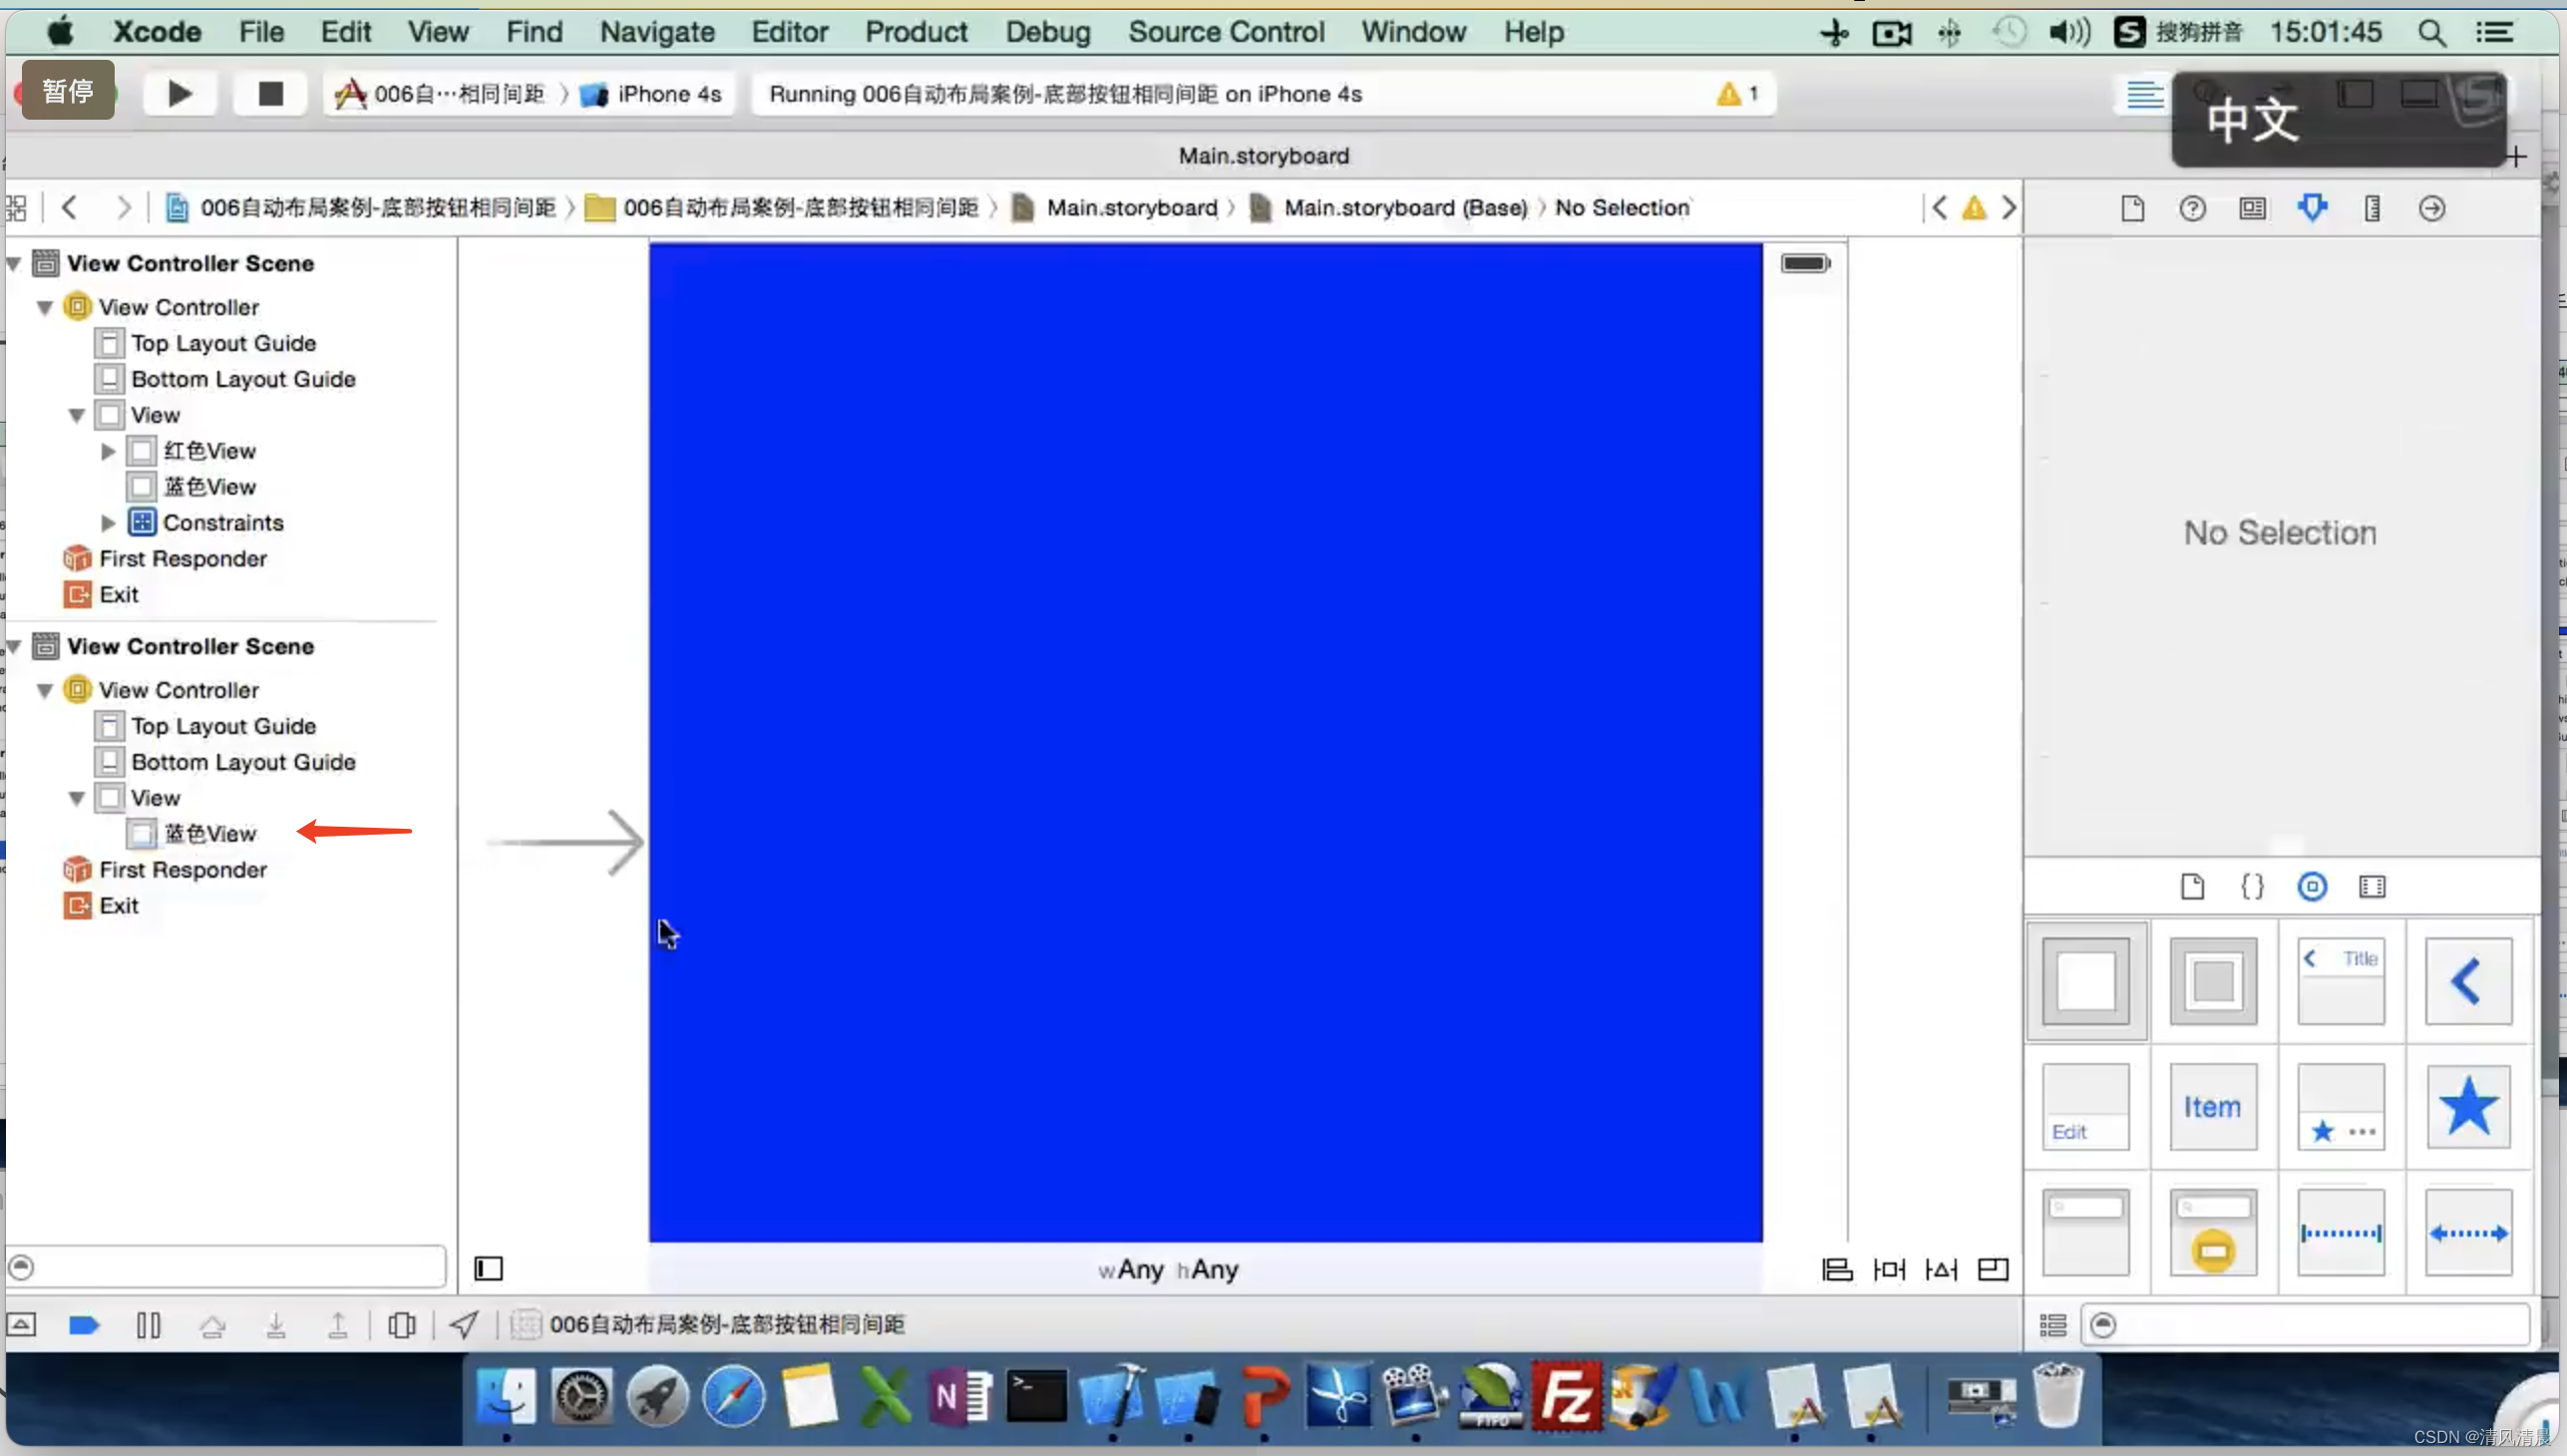Toggle the wAny hAny size class button

click(1169, 1270)
